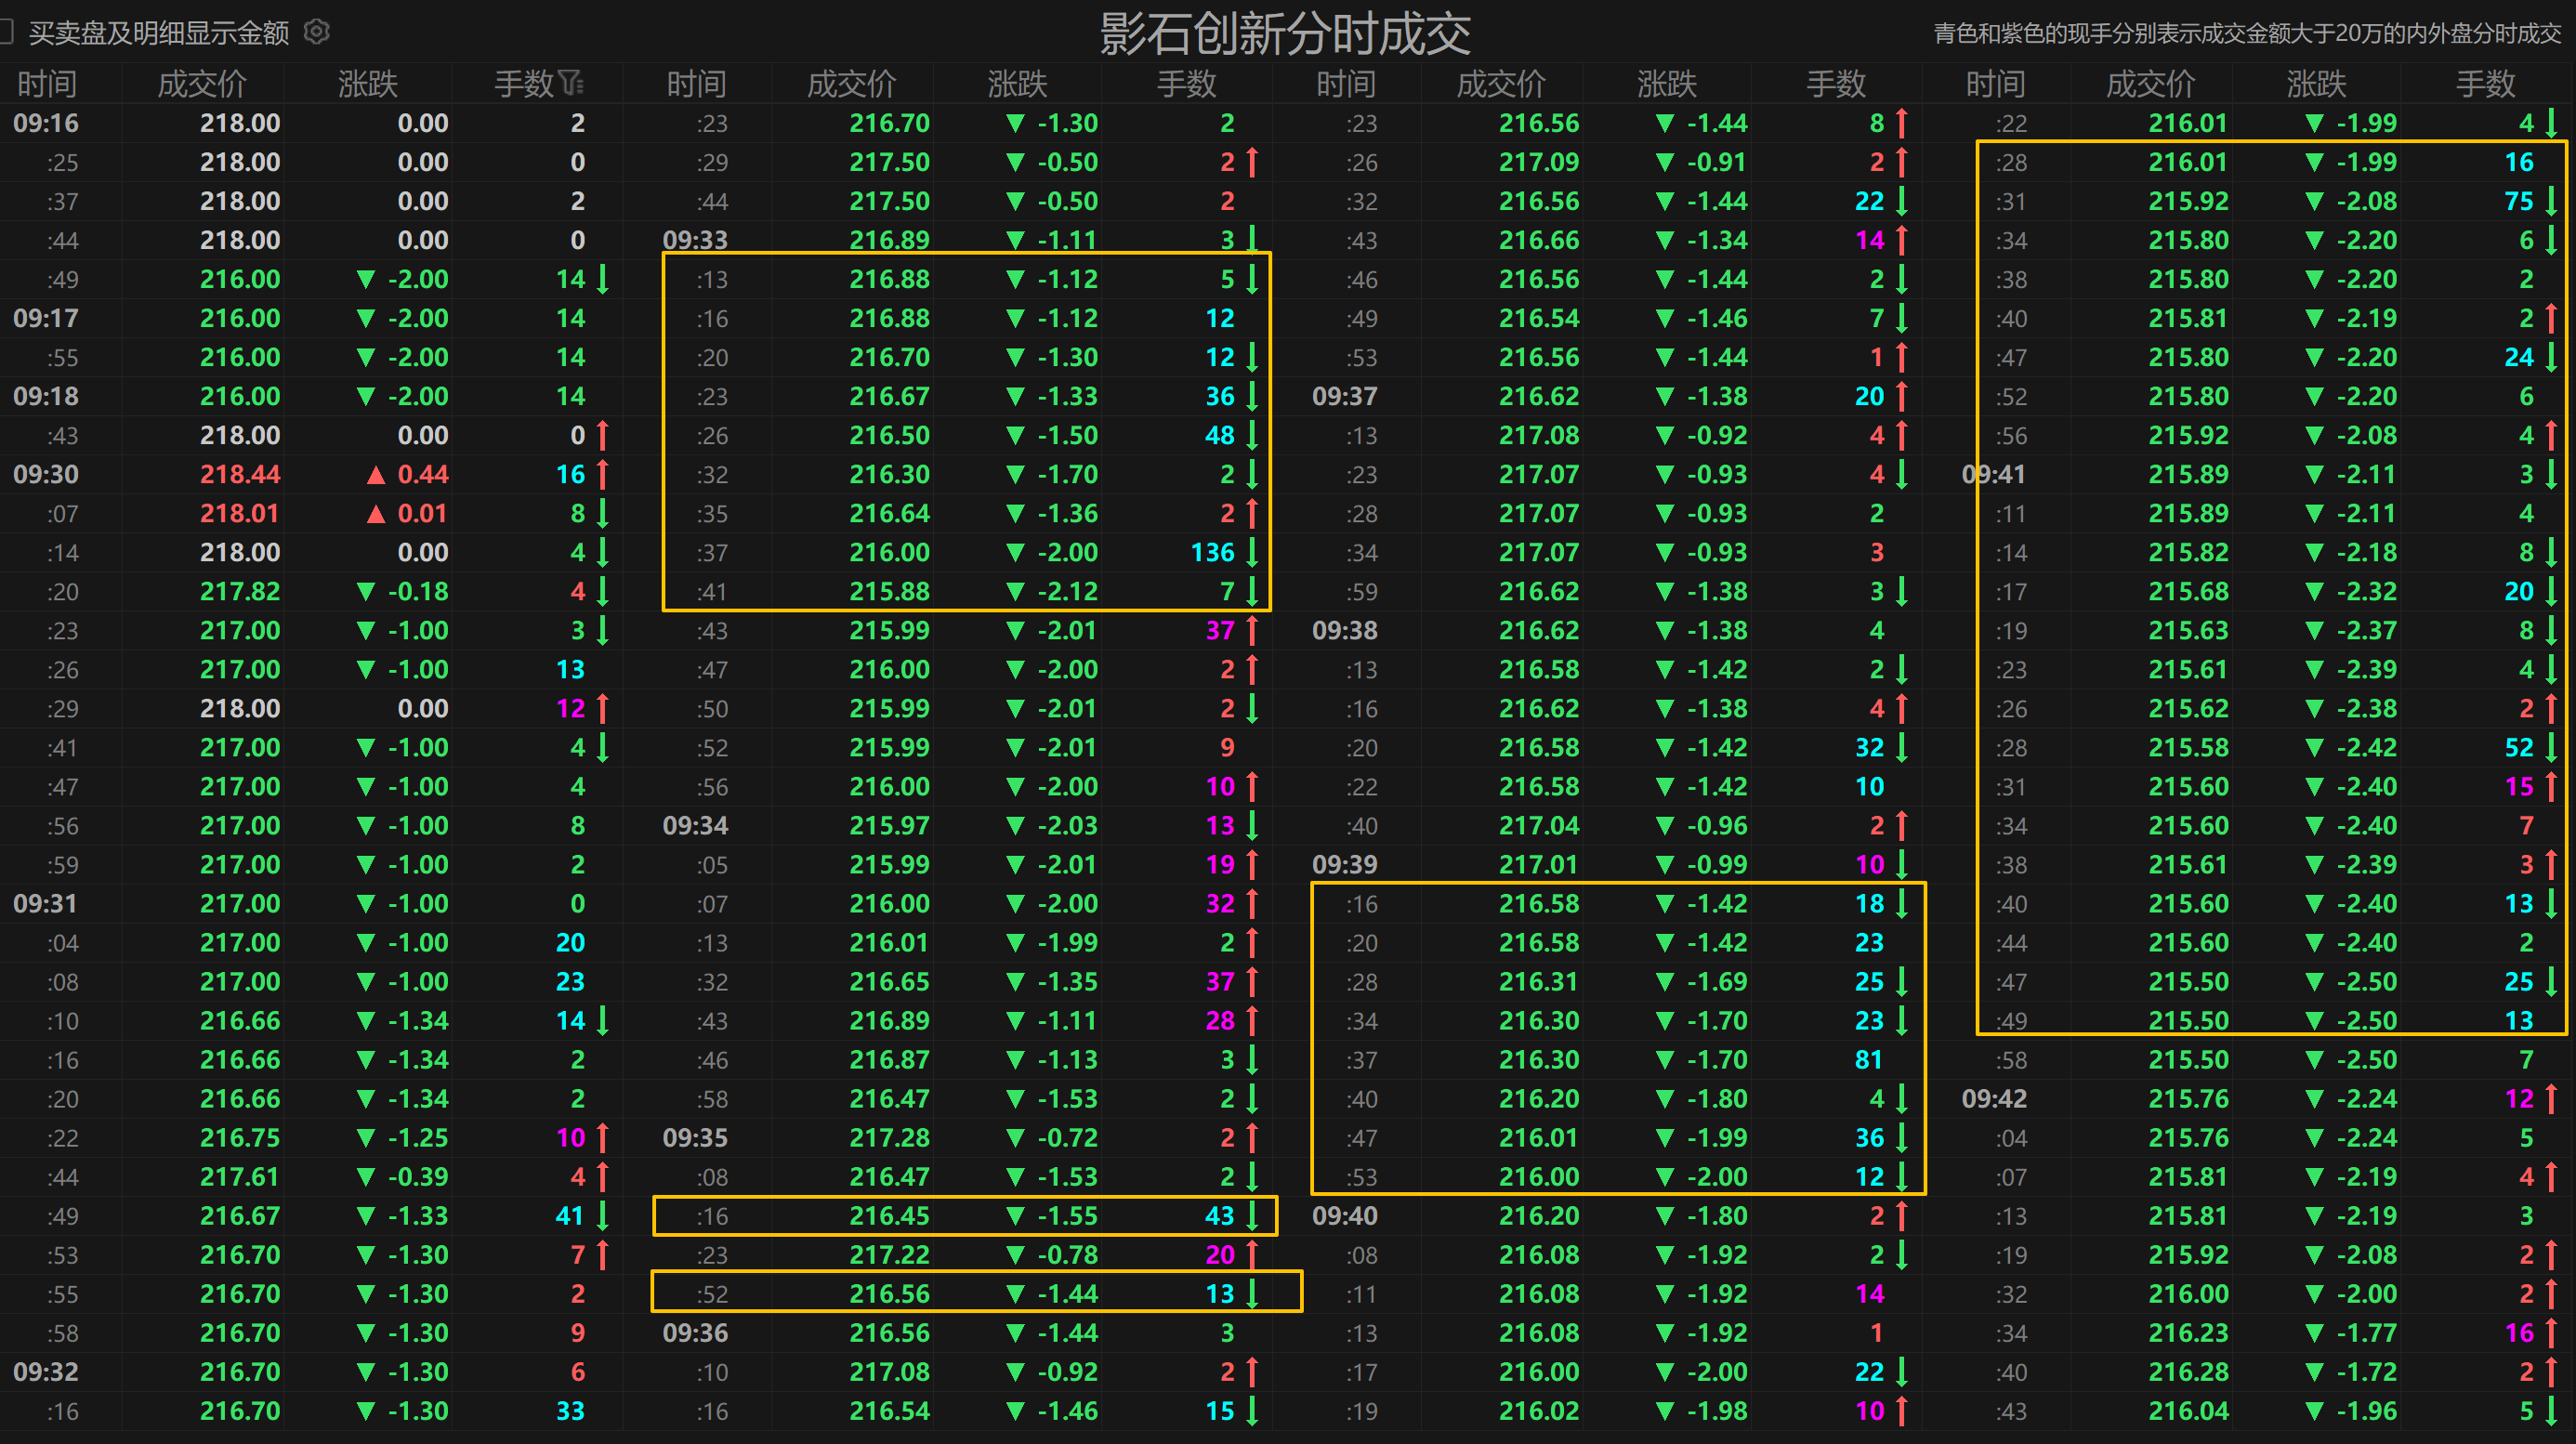Select 09:37 row priced 216.62
Image resolution: width=2576 pixels, height=1444 pixels.
[1538, 396]
